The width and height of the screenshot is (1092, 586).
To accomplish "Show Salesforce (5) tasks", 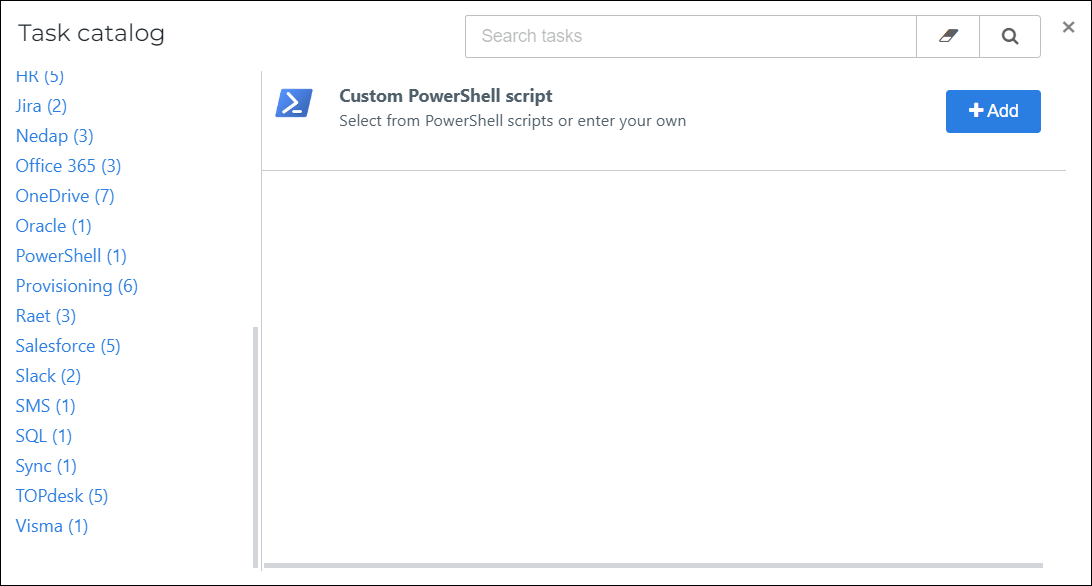I will (x=68, y=346).
